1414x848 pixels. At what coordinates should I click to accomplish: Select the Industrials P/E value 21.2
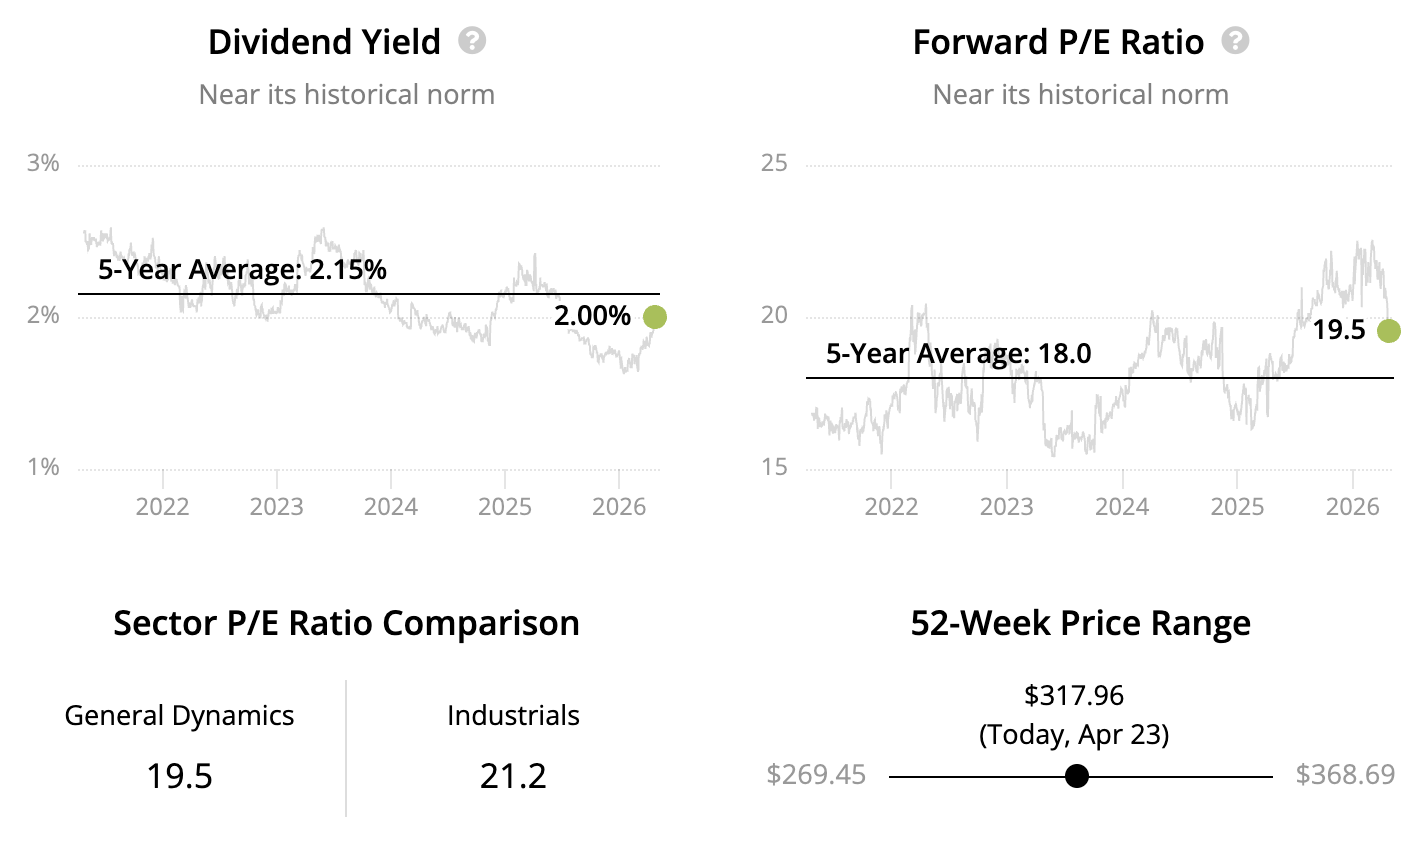pos(513,776)
